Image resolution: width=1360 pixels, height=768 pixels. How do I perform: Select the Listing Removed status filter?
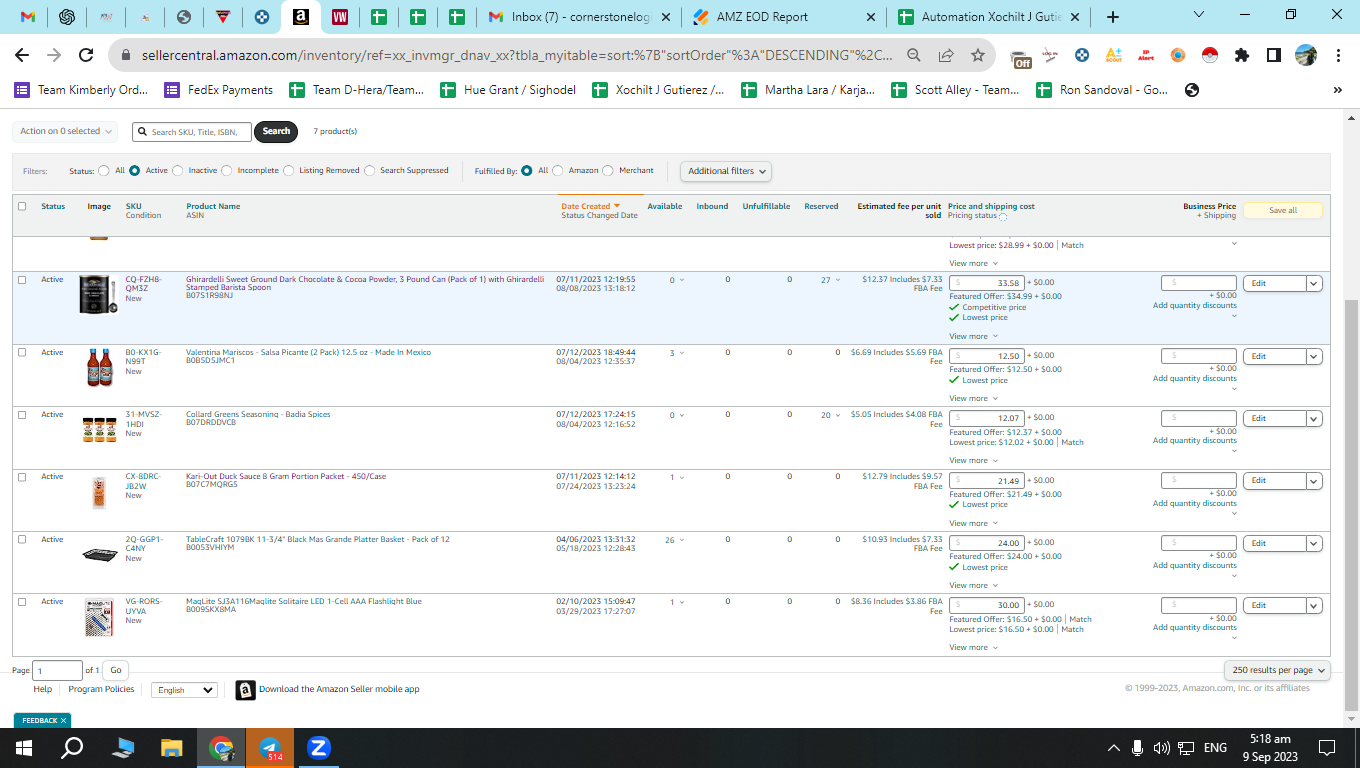(x=289, y=171)
